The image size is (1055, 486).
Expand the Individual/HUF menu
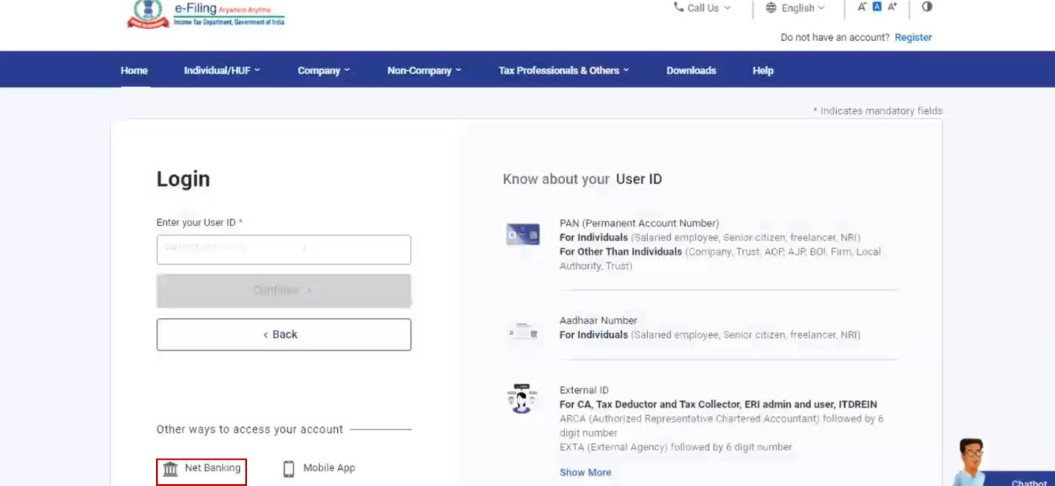pos(222,71)
